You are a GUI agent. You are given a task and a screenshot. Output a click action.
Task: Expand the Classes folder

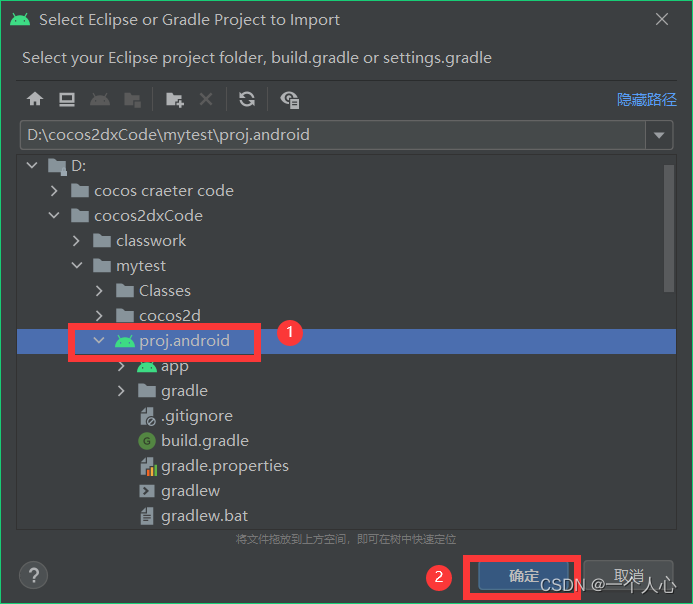tap(99, 291)
